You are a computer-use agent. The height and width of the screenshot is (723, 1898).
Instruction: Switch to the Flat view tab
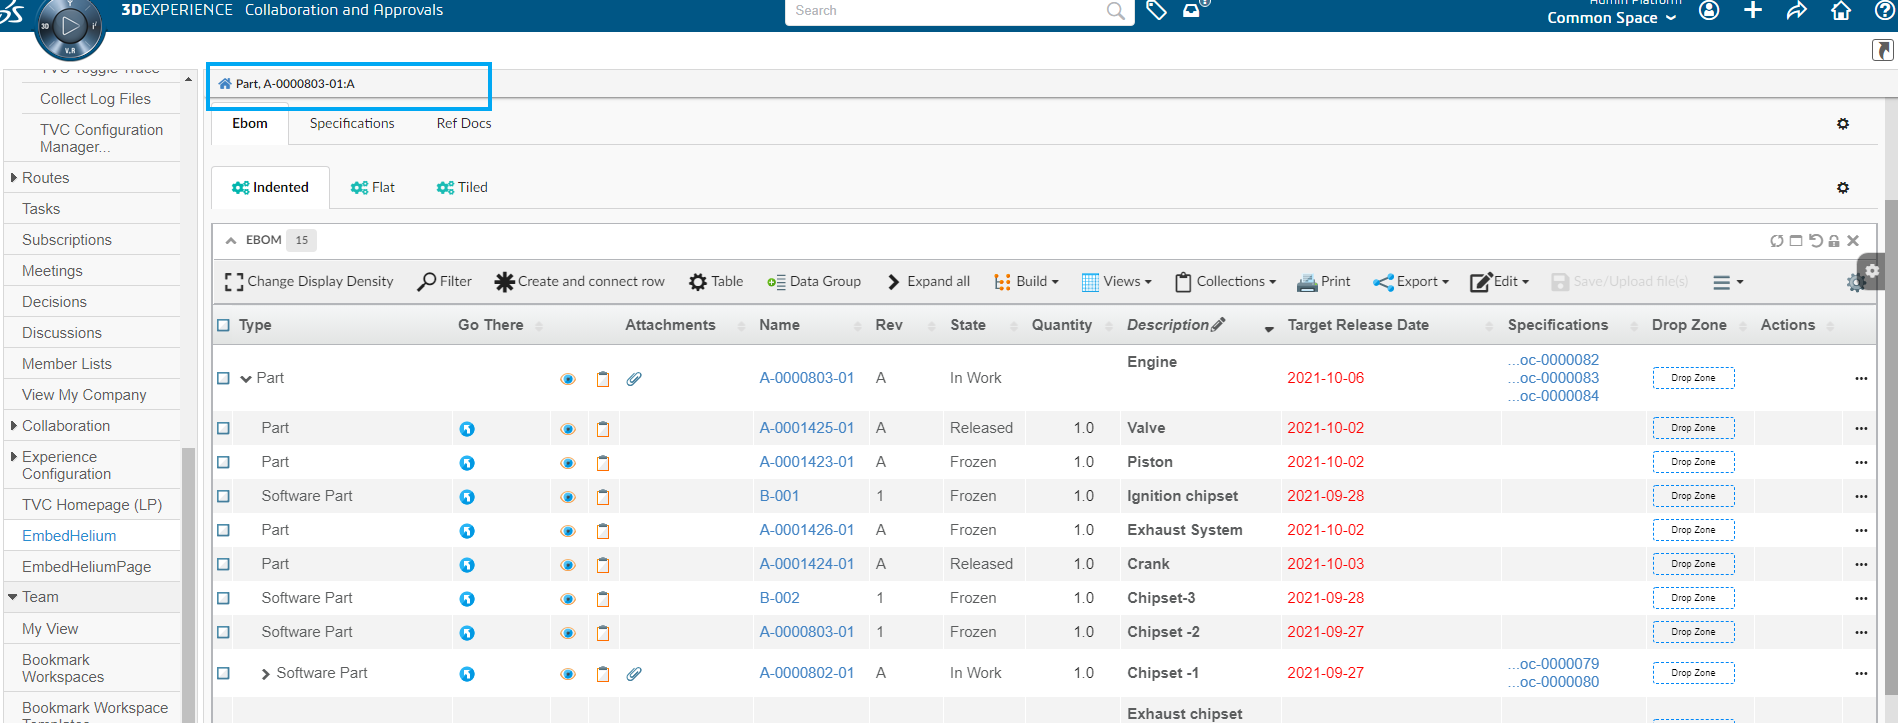373,187
